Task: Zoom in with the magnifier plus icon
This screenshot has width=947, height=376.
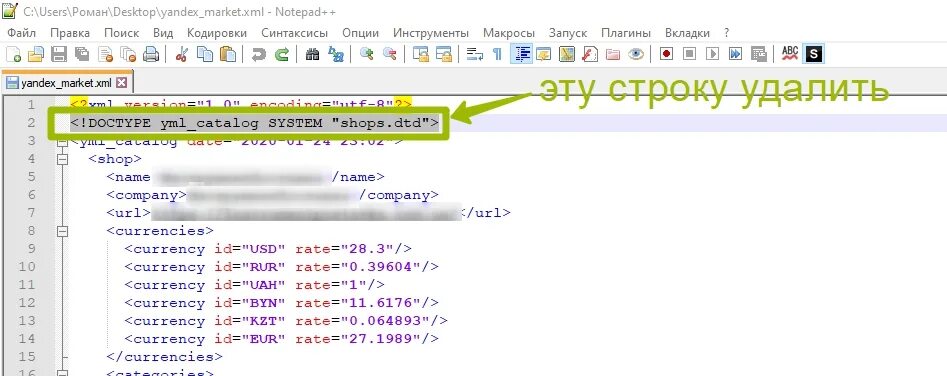Action: pyautogui.click(x=366, y=54)
